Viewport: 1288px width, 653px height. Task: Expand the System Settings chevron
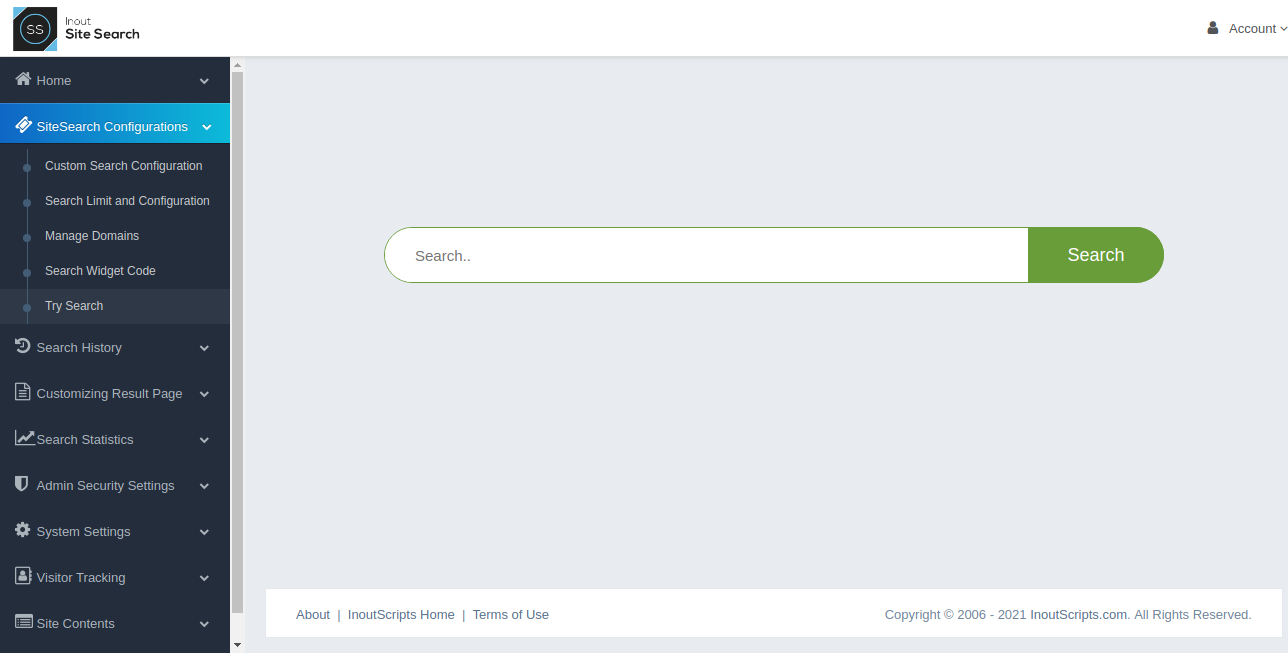[x=204, y=532]
